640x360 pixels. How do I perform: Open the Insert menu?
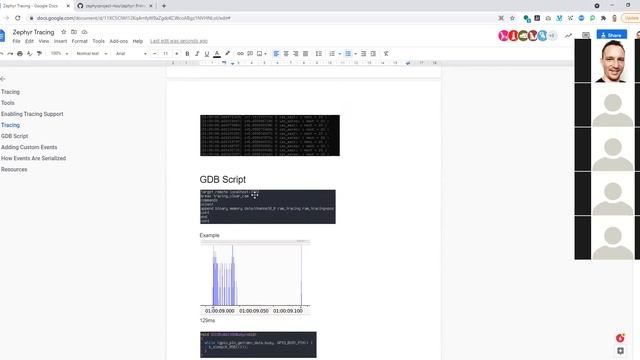(x=60, y=41)
